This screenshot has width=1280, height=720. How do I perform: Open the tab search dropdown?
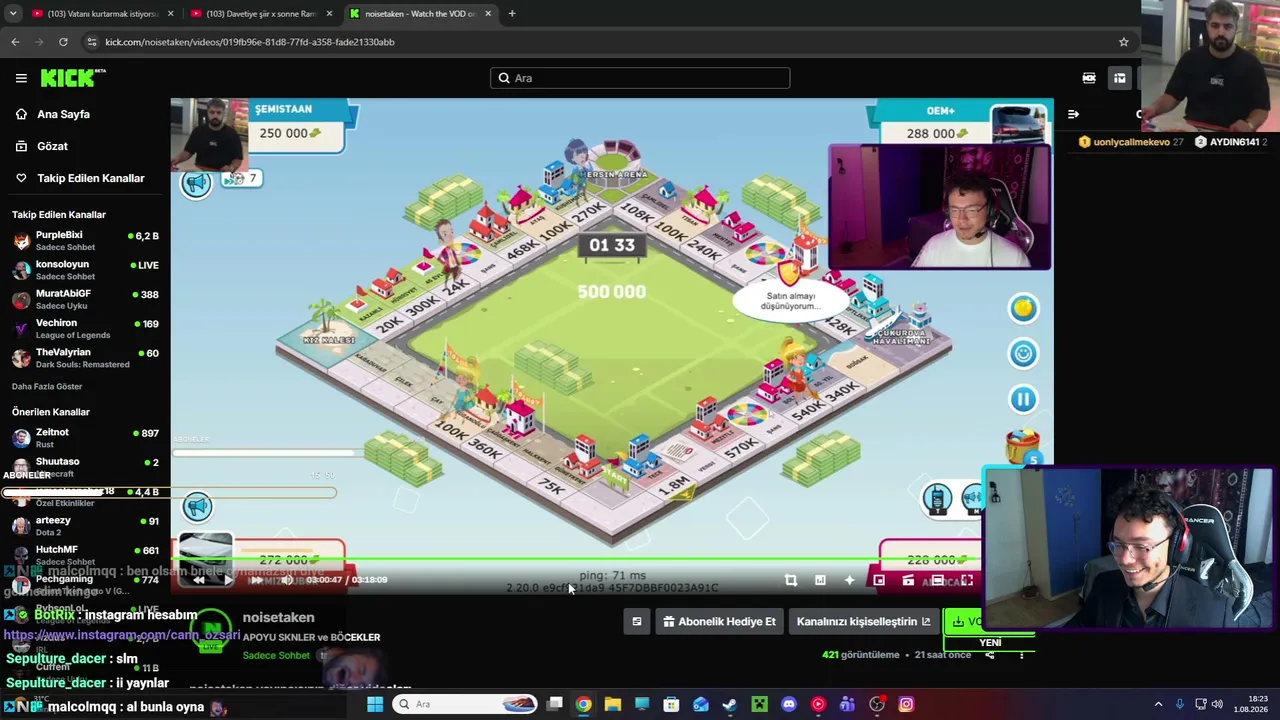point(12,14)
